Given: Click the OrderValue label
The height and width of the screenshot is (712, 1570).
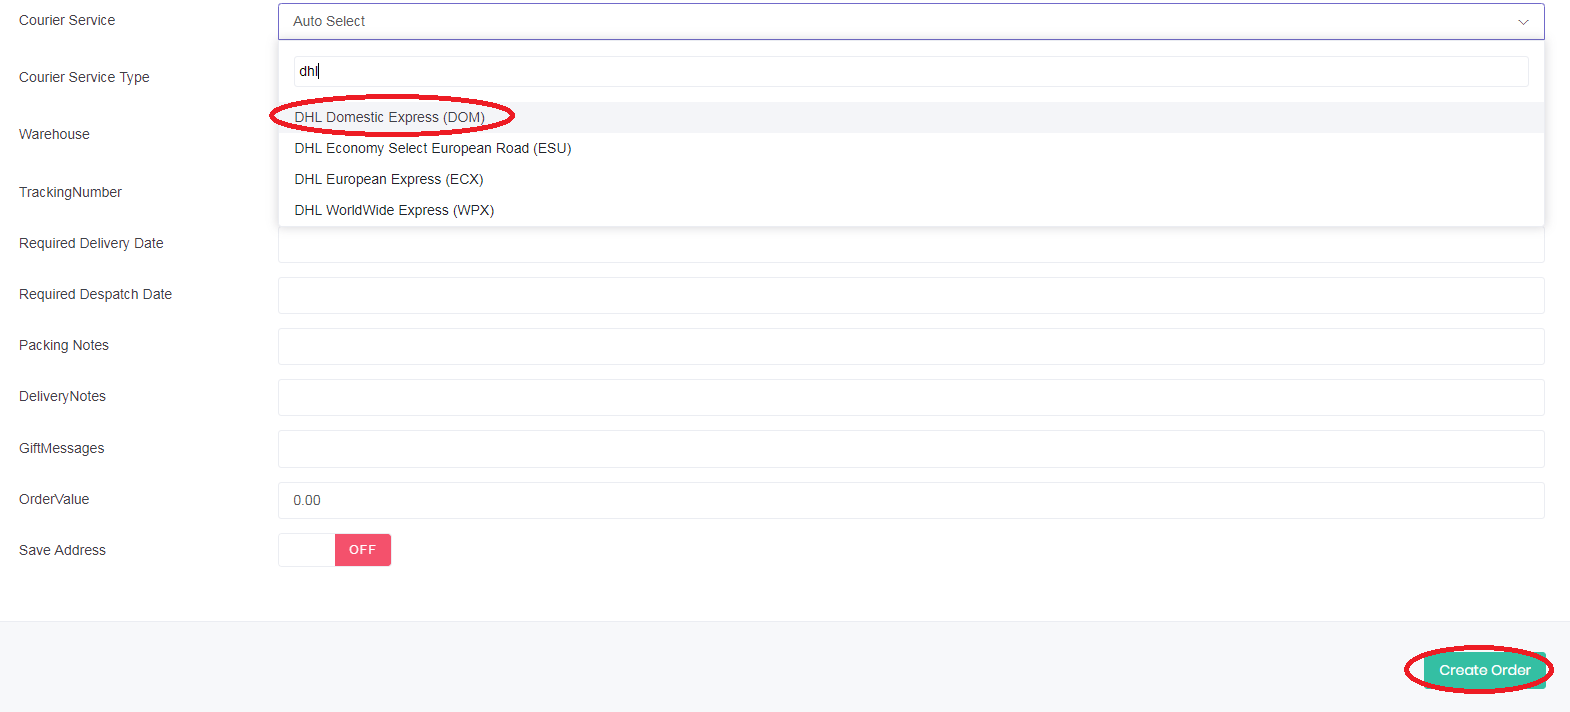Looking at the screenshot, I should pos(54,499).
